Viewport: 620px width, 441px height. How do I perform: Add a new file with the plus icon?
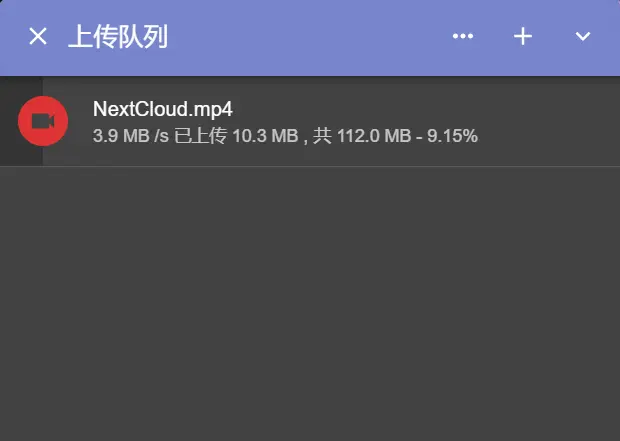click(x=523, y=36)
